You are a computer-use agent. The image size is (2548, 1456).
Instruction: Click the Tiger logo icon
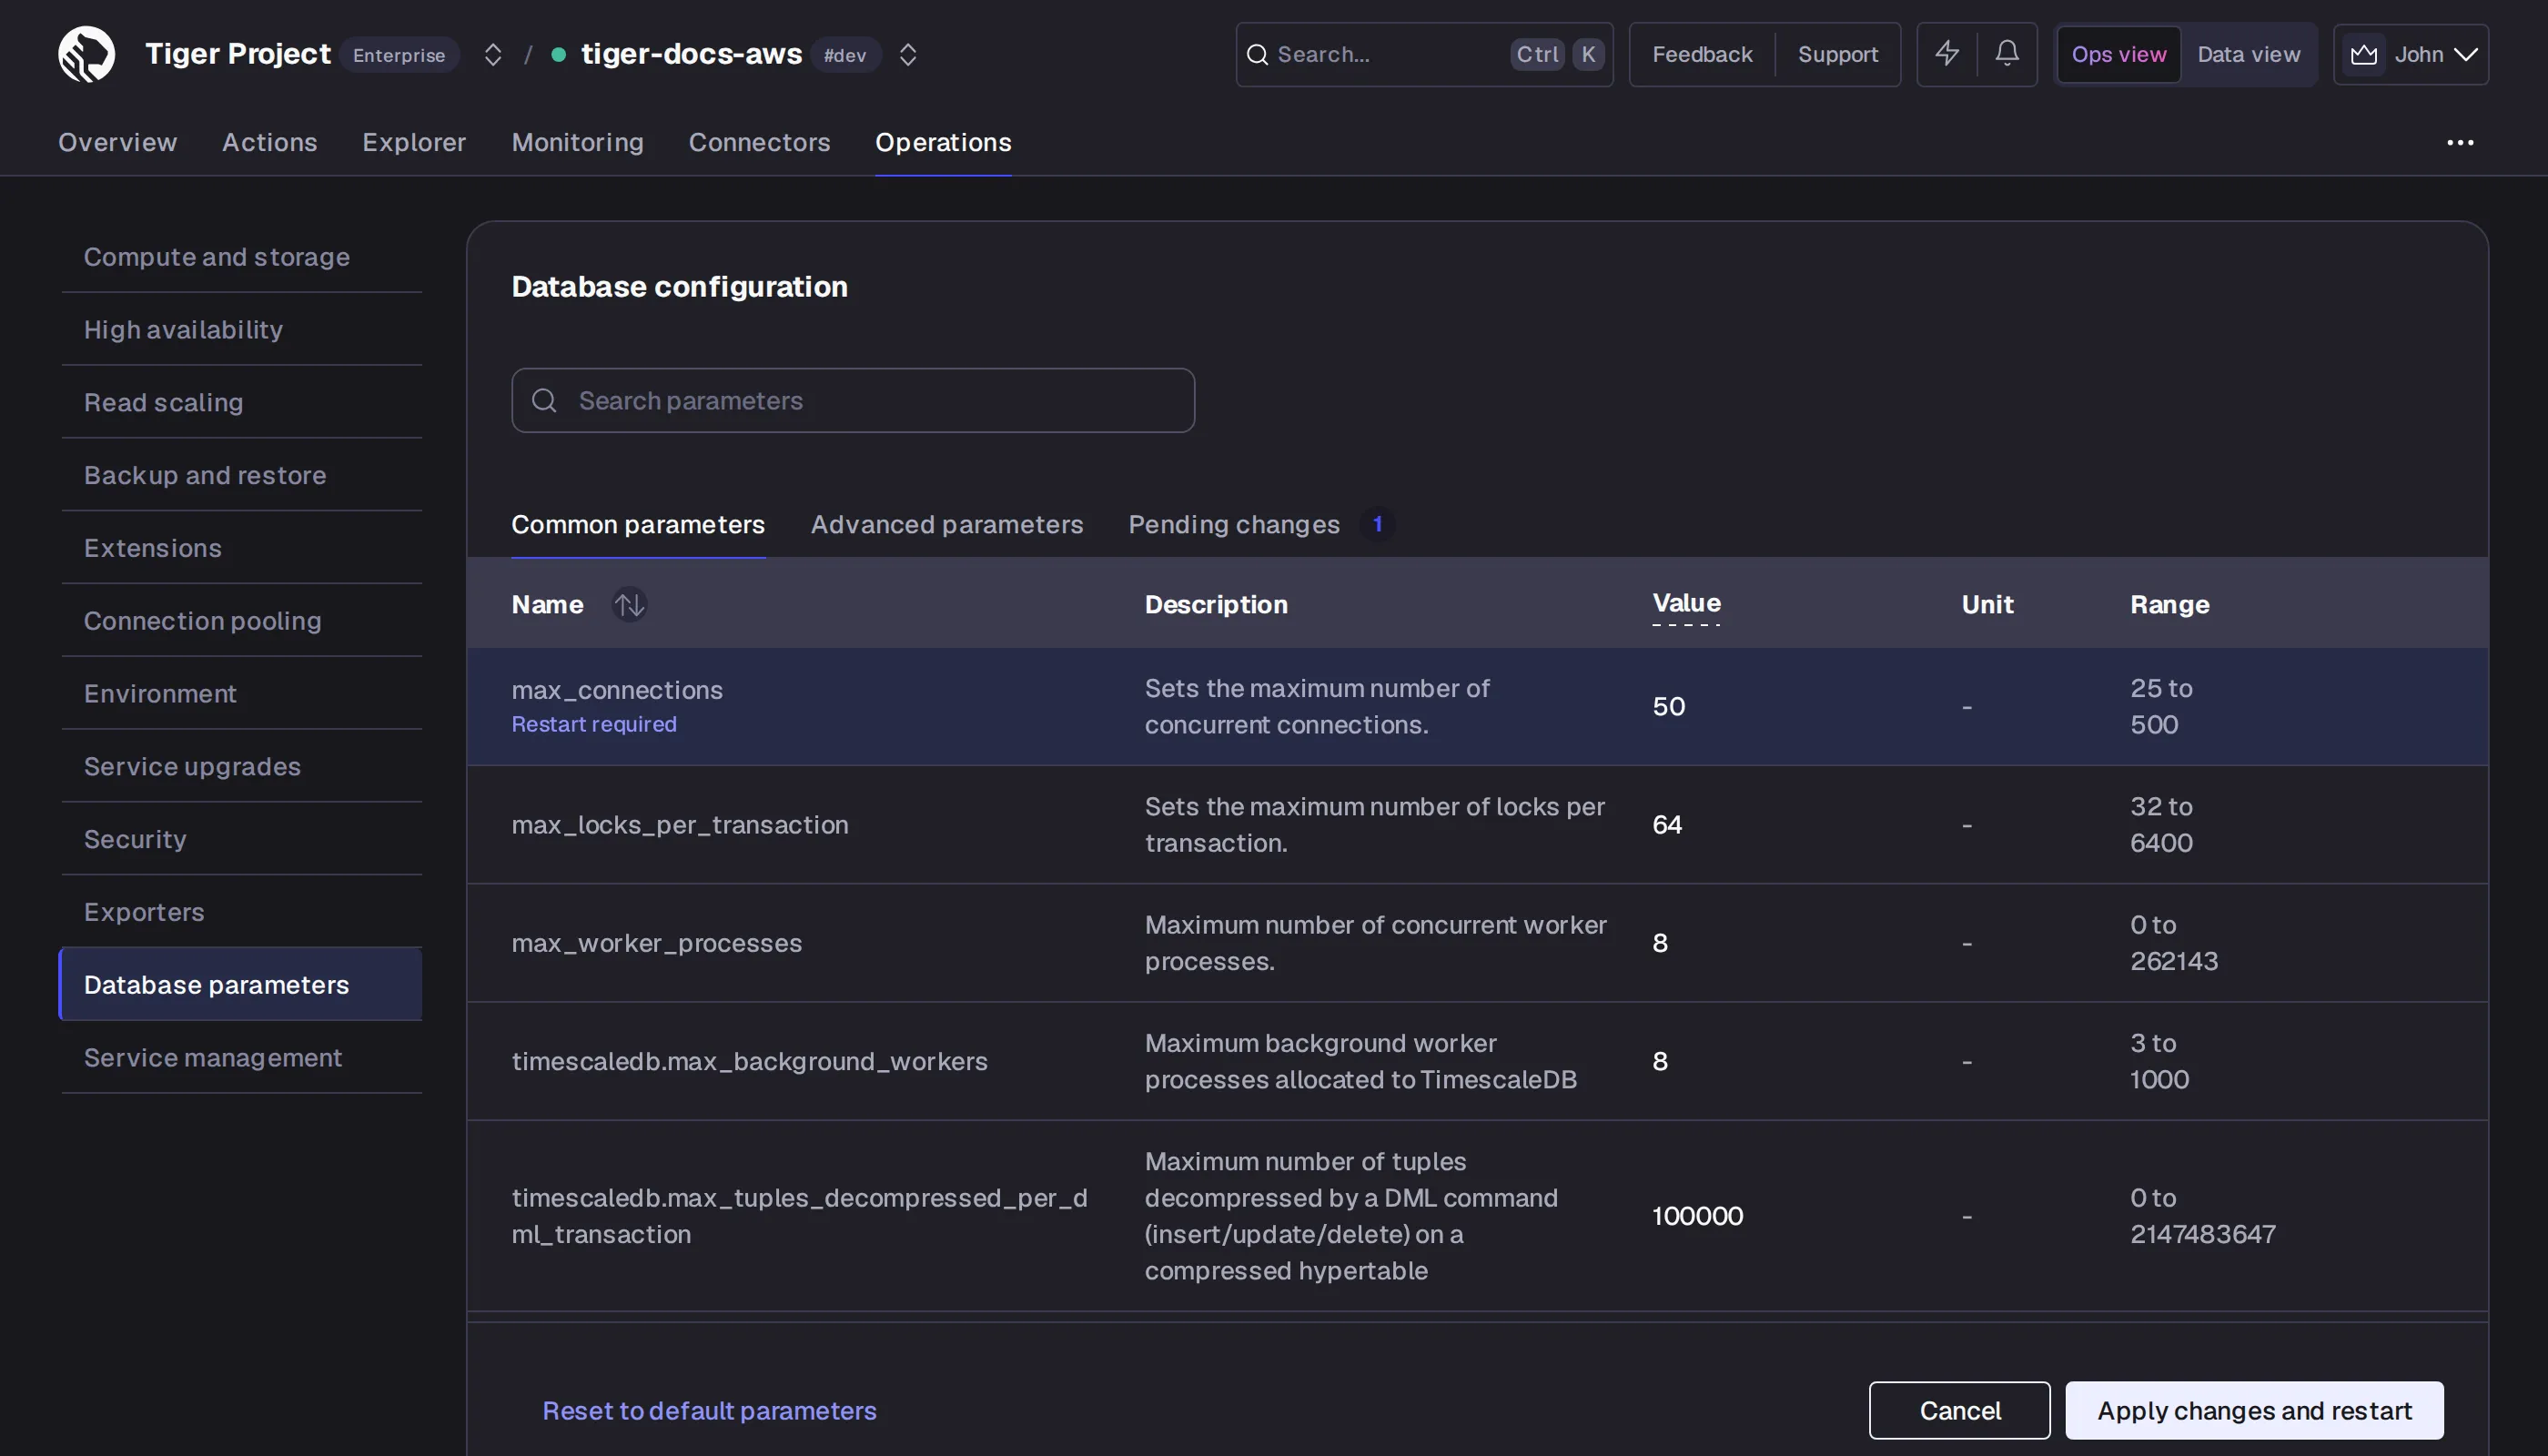86,54
